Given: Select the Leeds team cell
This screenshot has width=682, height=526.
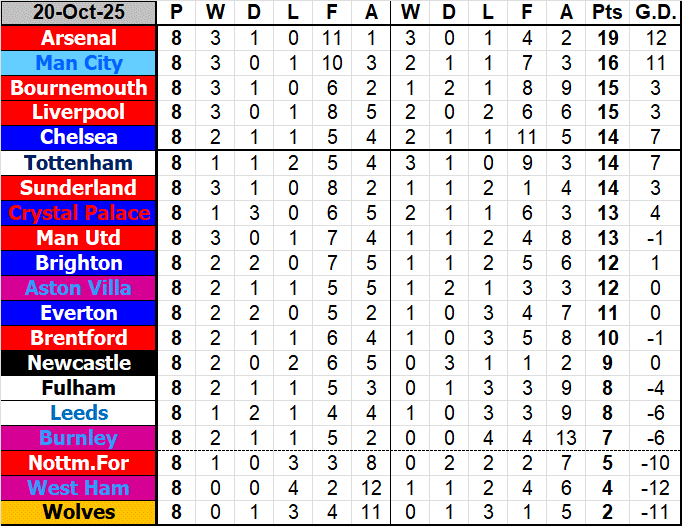Looking at the screenshot, I should (79, 413).
